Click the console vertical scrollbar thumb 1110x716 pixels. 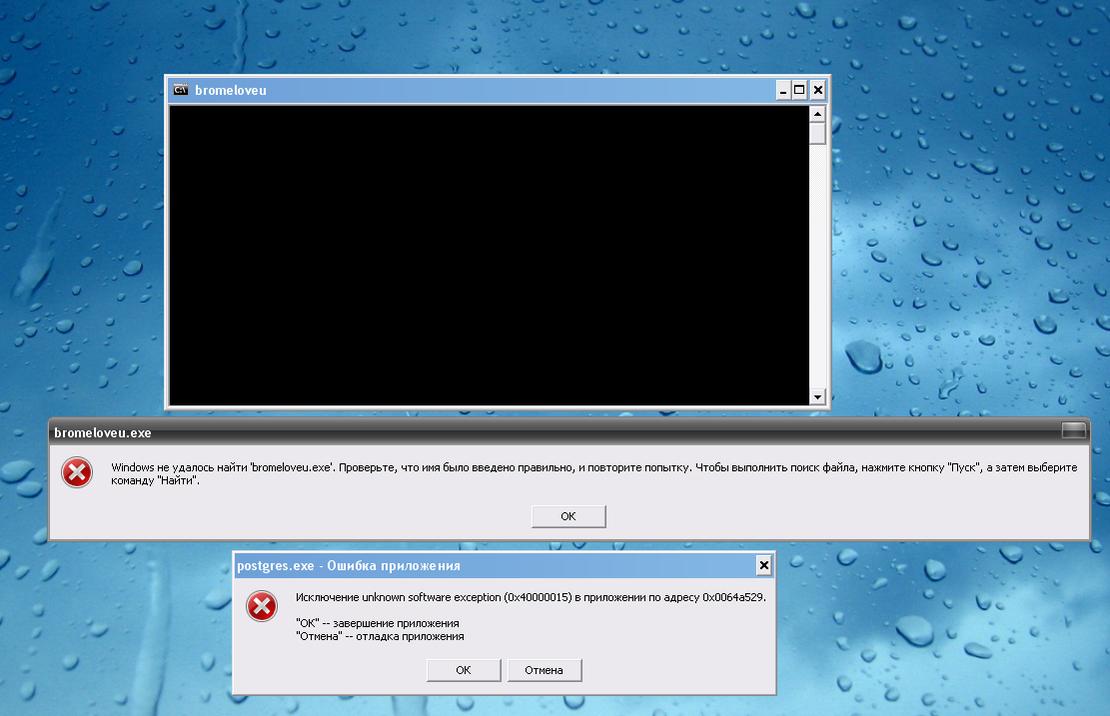pos(818,133)
